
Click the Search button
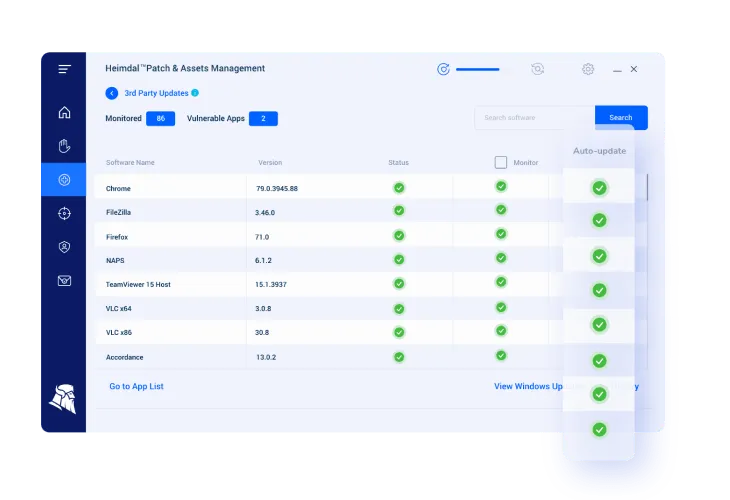click(x=621, y=117)
